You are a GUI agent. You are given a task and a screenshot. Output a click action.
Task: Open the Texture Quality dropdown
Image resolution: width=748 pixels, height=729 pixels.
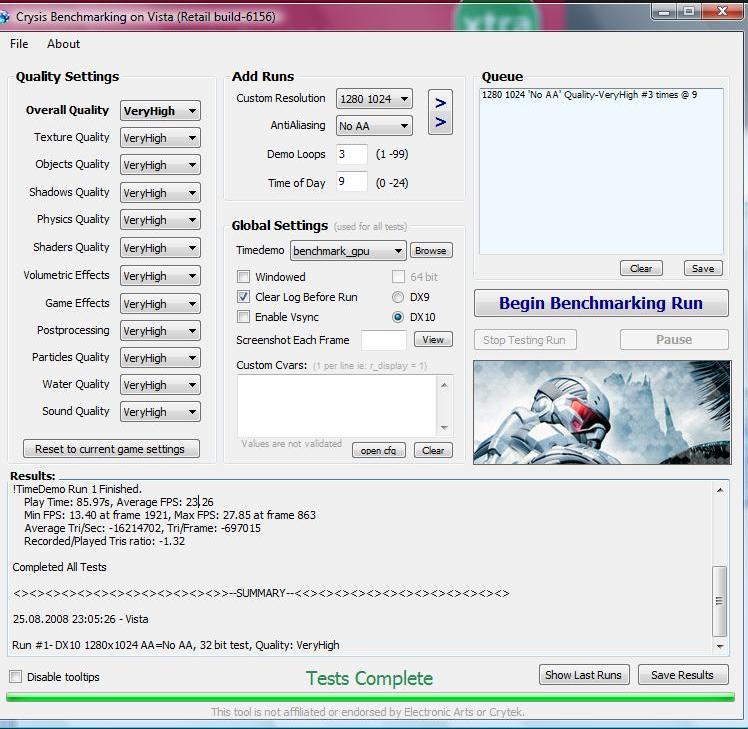160,138
